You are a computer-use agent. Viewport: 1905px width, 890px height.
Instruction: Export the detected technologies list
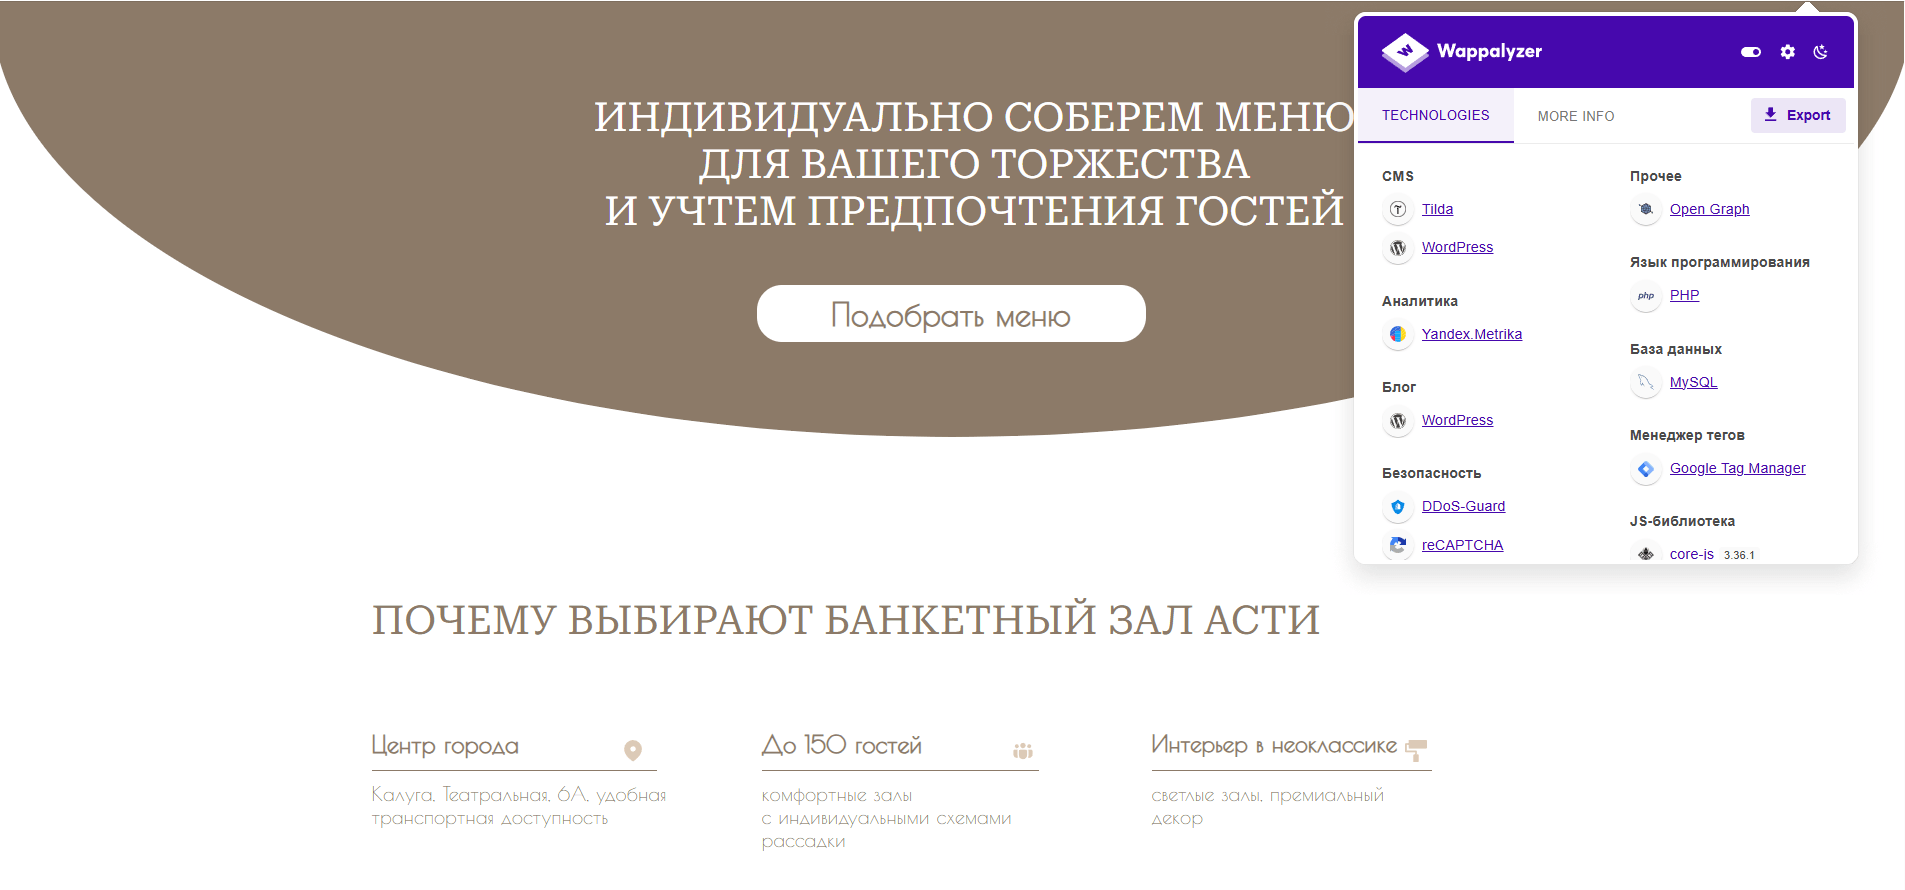(x=1798, y=115)
